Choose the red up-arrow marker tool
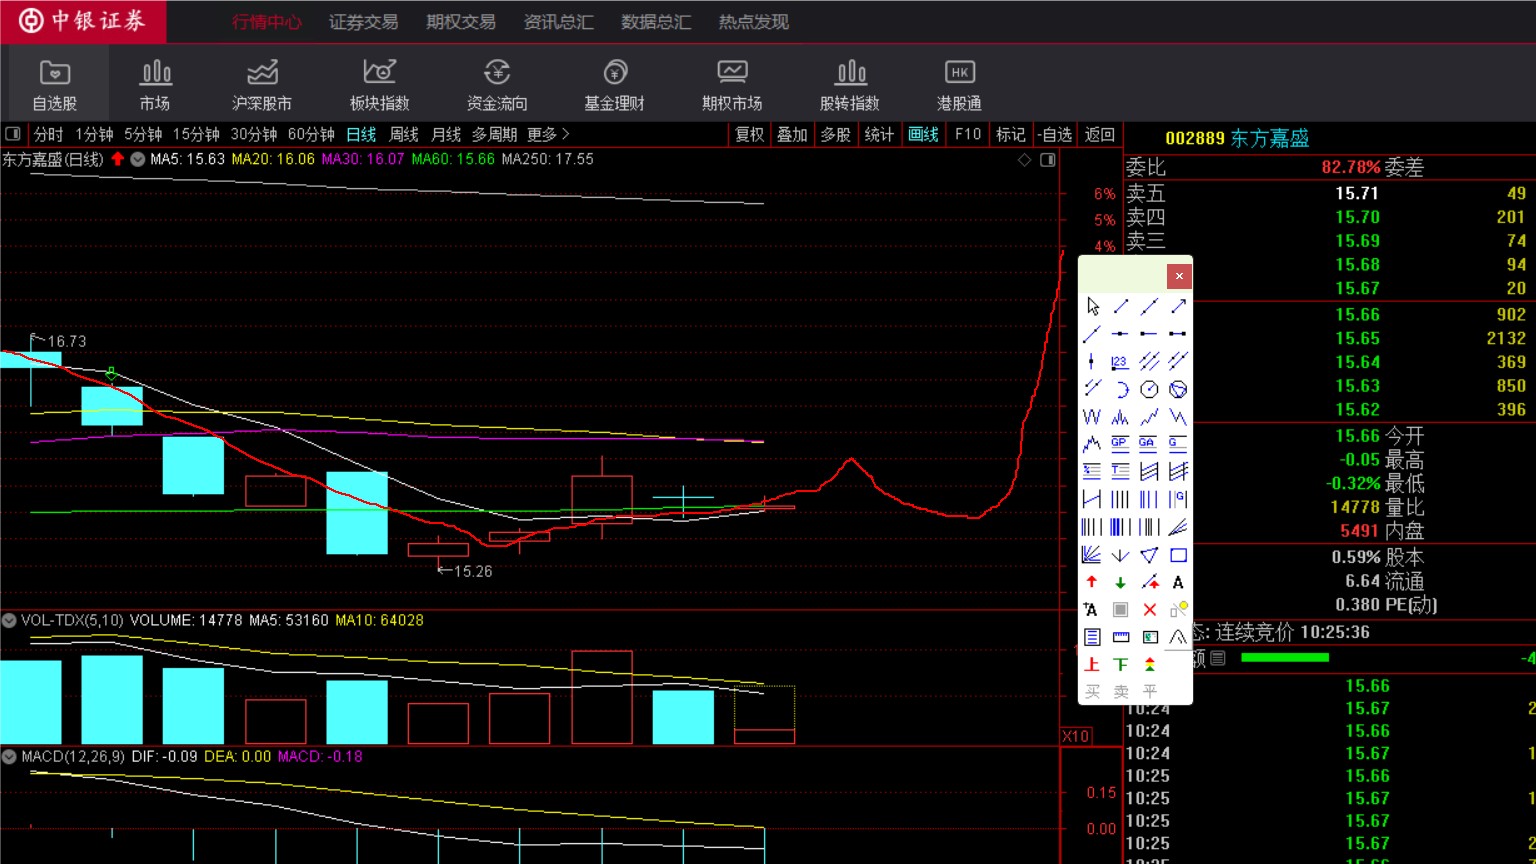Image resolution: width=1536 pixels, height=864 pixels. 1092,582
